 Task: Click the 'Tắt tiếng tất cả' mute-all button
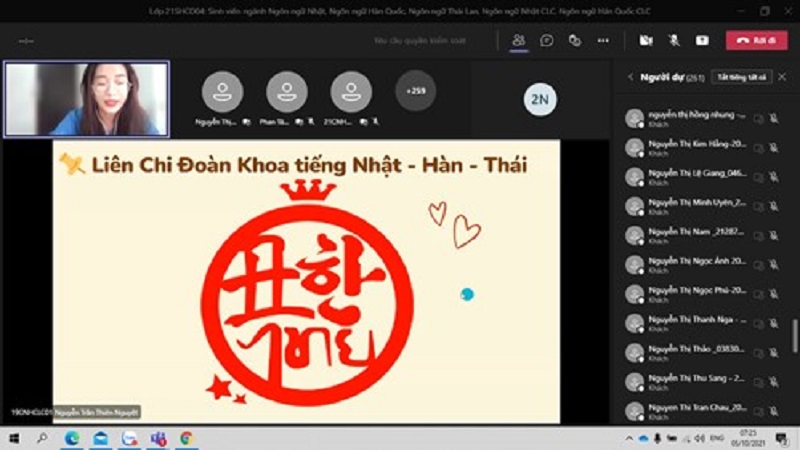pyautogui.click(x=741, y=77)
